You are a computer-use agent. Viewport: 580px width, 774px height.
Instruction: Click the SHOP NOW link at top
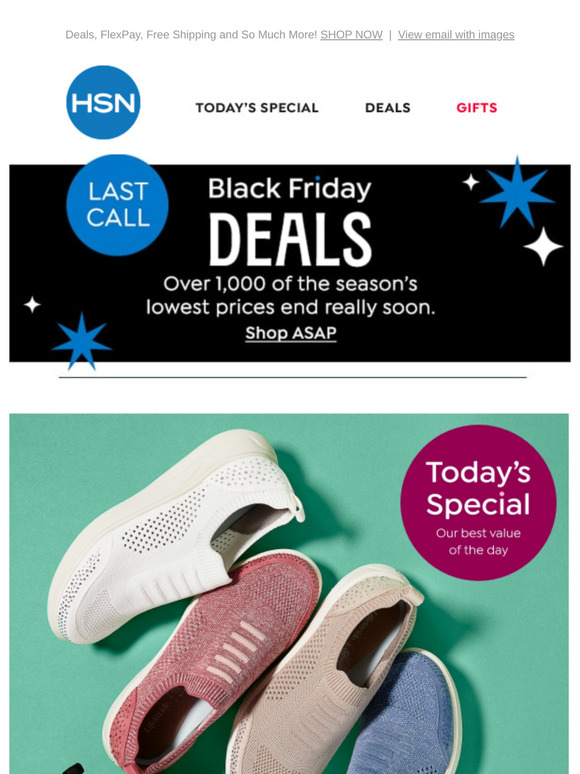click(351, 35)
